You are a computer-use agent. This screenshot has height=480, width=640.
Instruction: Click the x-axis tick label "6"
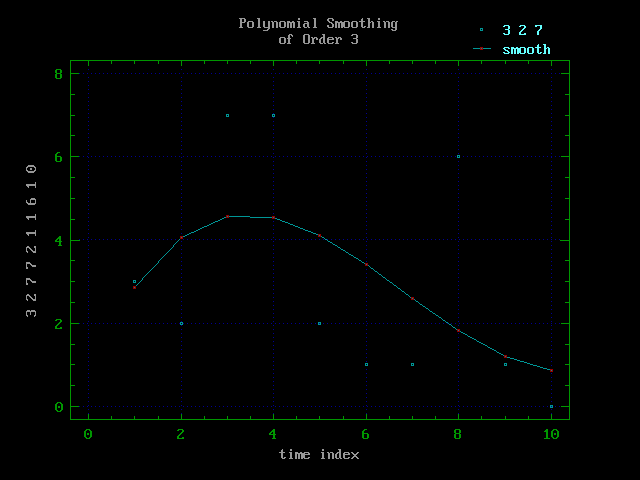(x=366, y=433)
